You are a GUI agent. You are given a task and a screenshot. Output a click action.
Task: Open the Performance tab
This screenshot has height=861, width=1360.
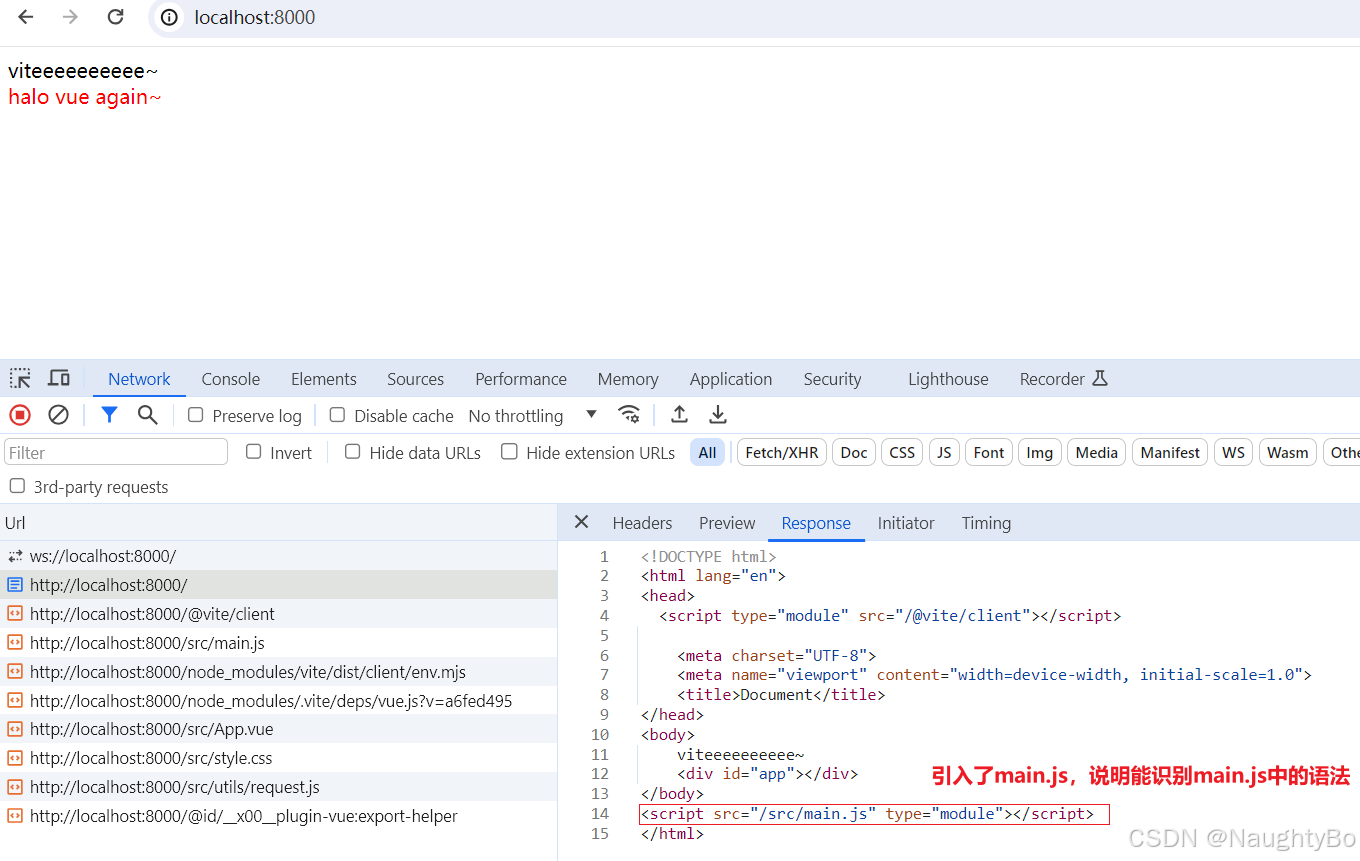pyautogui.click(x=521, y=379)
